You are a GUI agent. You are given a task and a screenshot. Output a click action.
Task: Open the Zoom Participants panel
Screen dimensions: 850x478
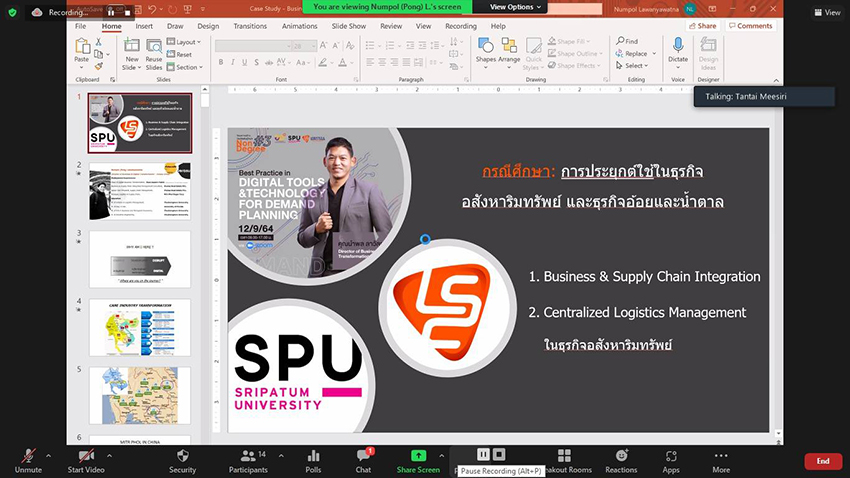click(248, 461)
